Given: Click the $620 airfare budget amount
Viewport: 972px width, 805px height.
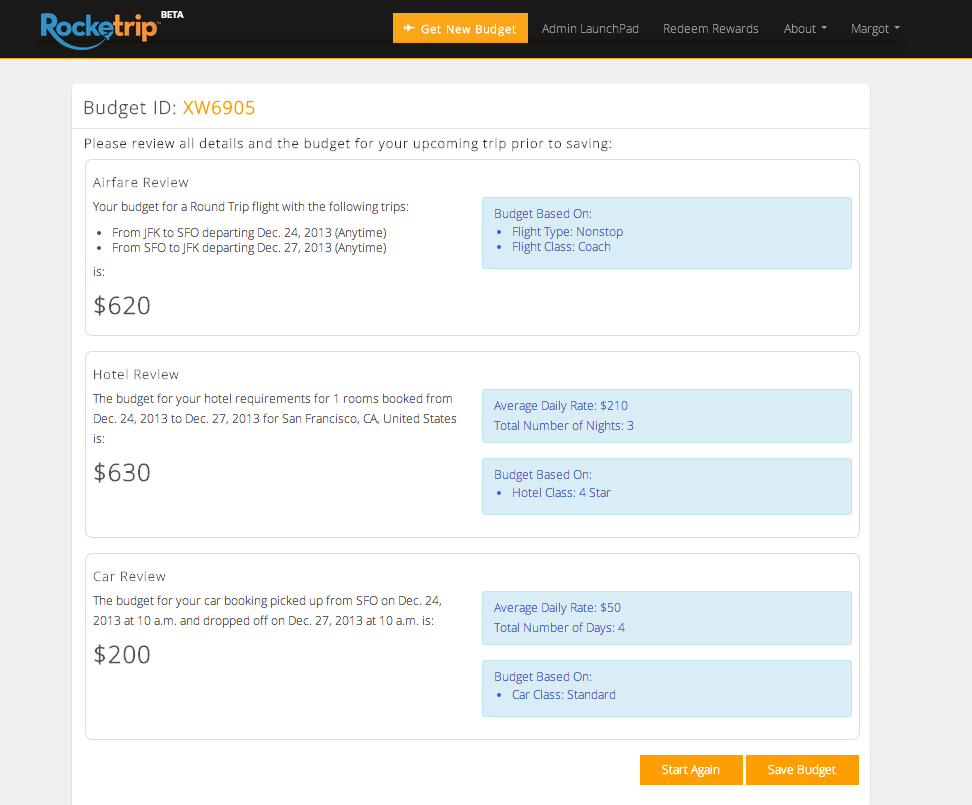Looking at the screenshot, I should click(122, 306).
